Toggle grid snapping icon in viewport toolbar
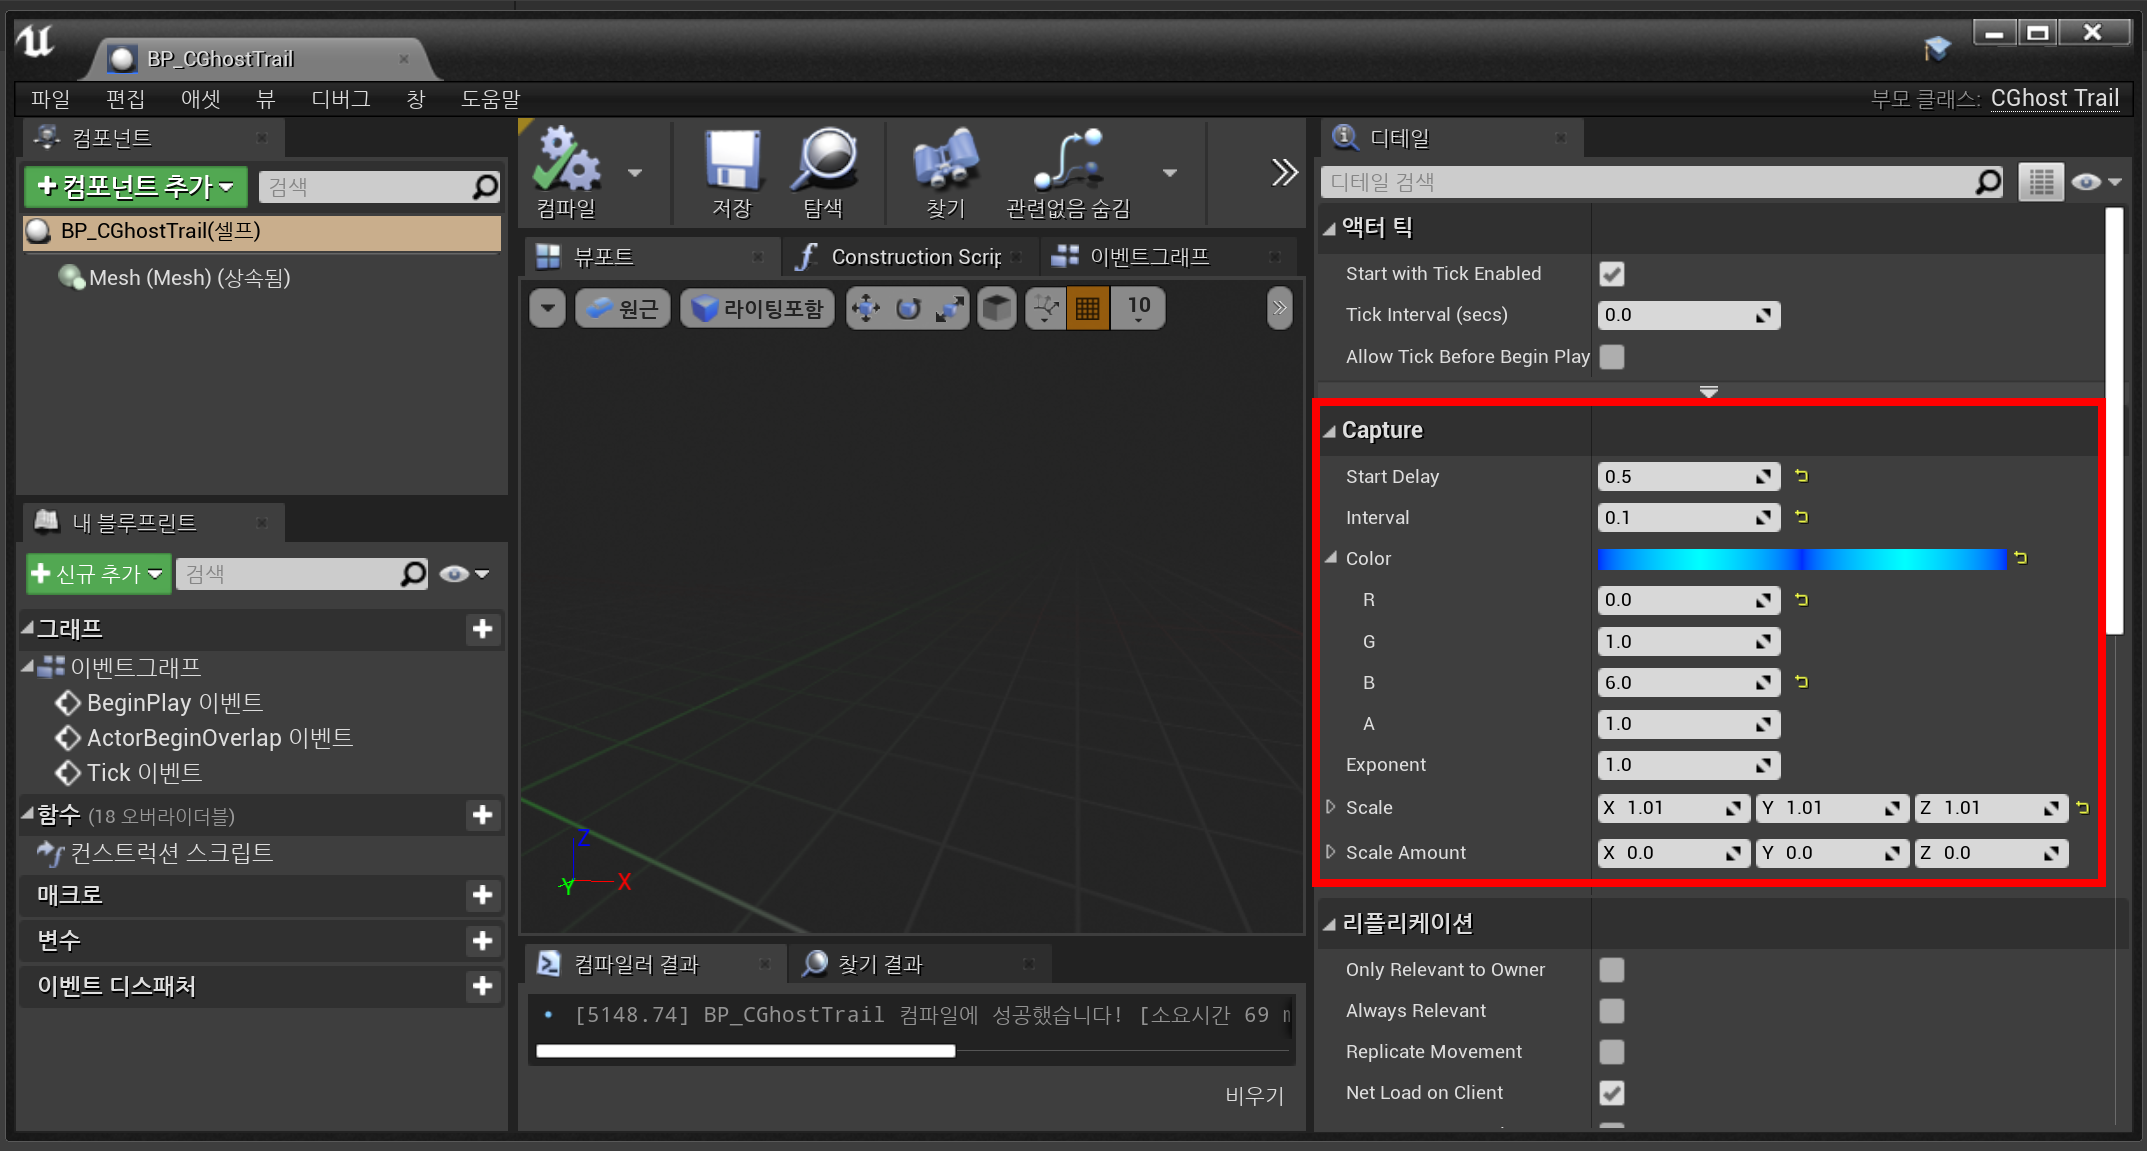Image resolution: width=2147 pixels, height=1151 pixels. point(1087,309)
